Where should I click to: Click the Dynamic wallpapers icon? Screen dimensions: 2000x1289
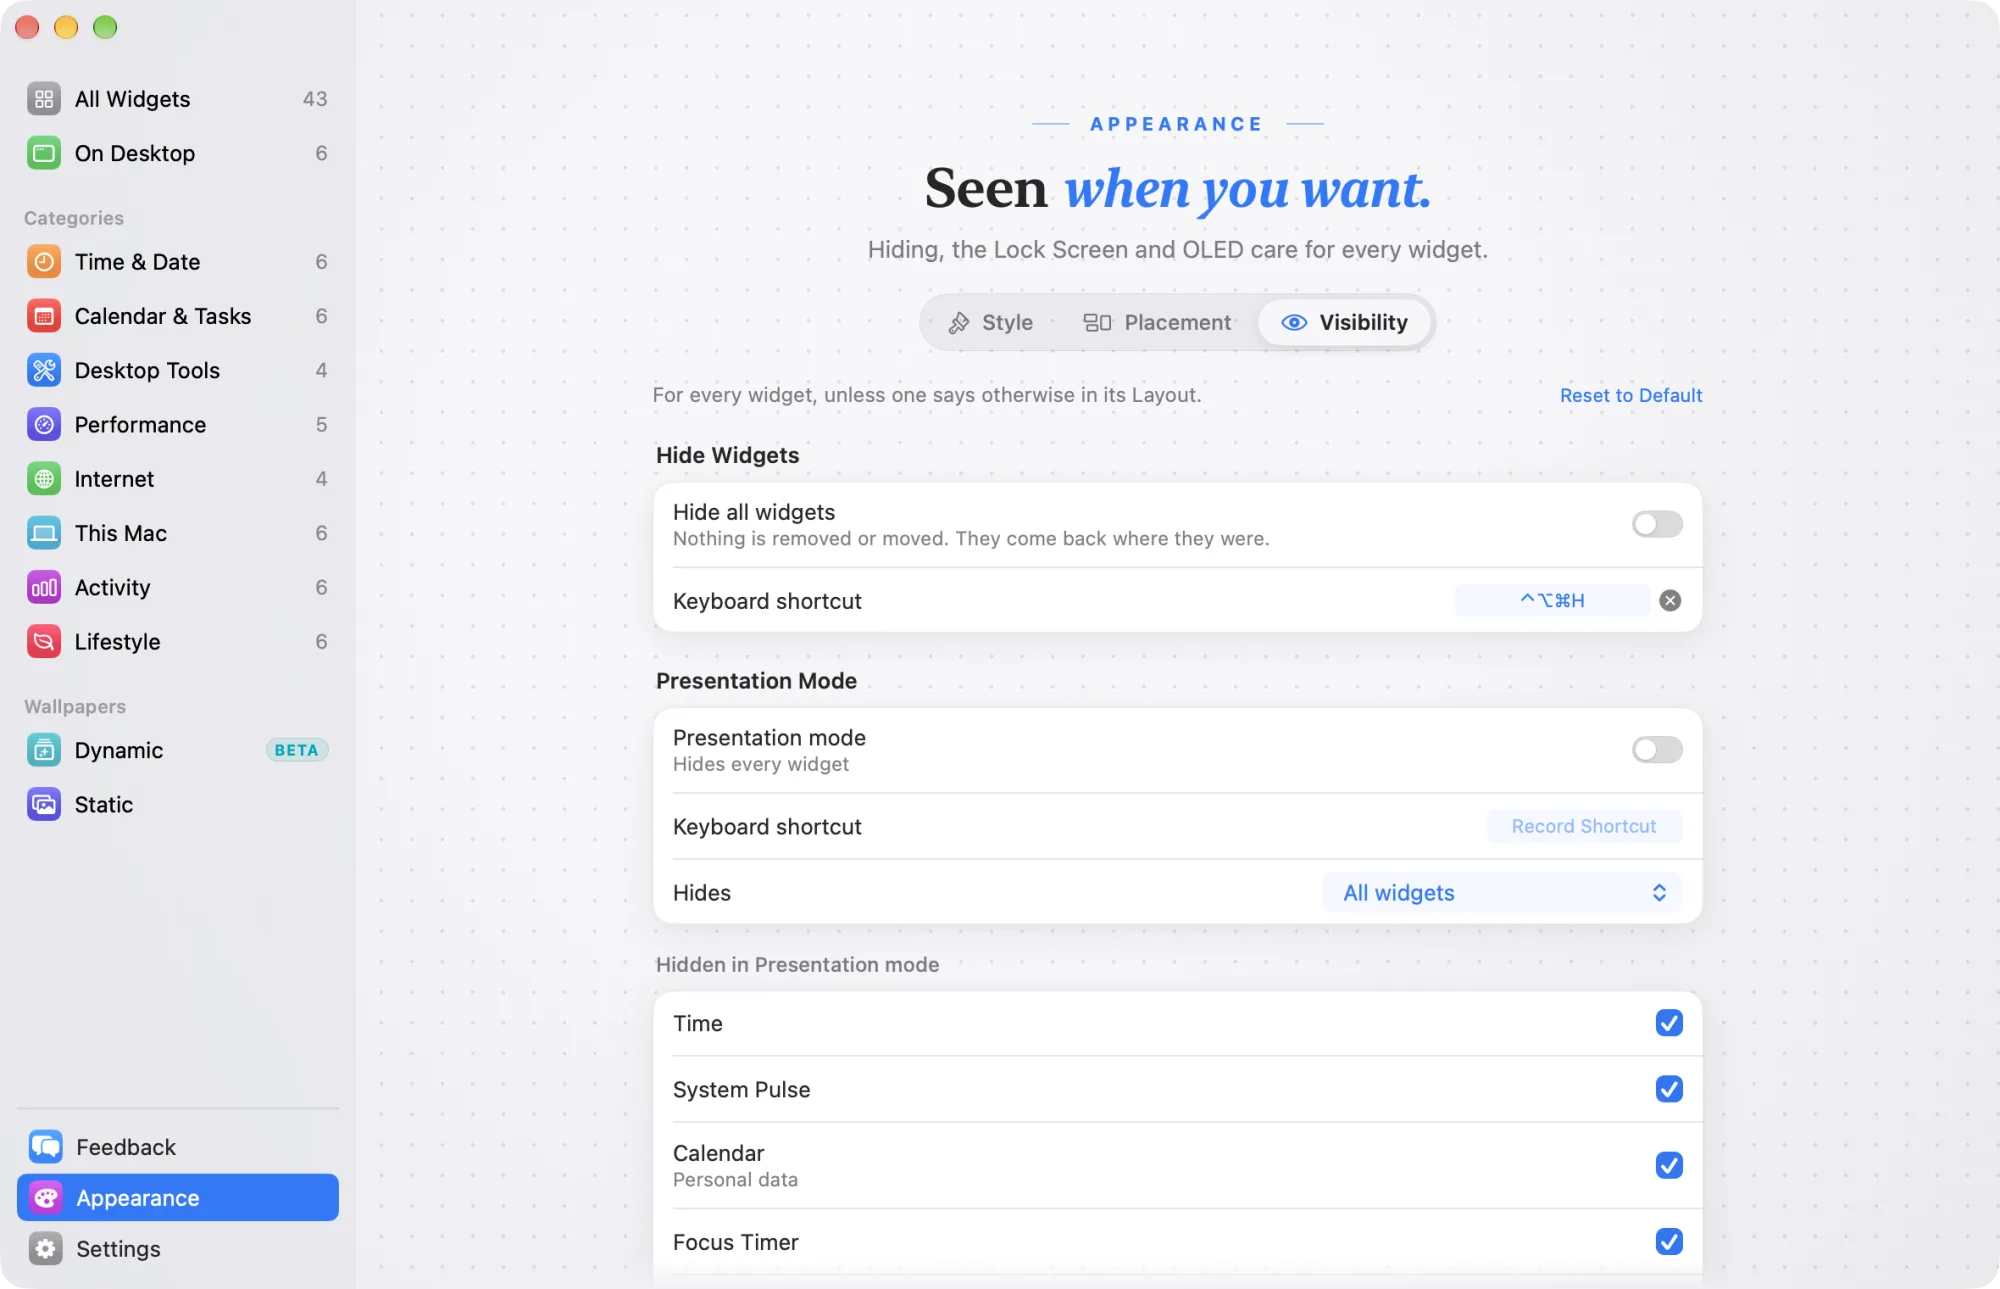coord(44,750)
